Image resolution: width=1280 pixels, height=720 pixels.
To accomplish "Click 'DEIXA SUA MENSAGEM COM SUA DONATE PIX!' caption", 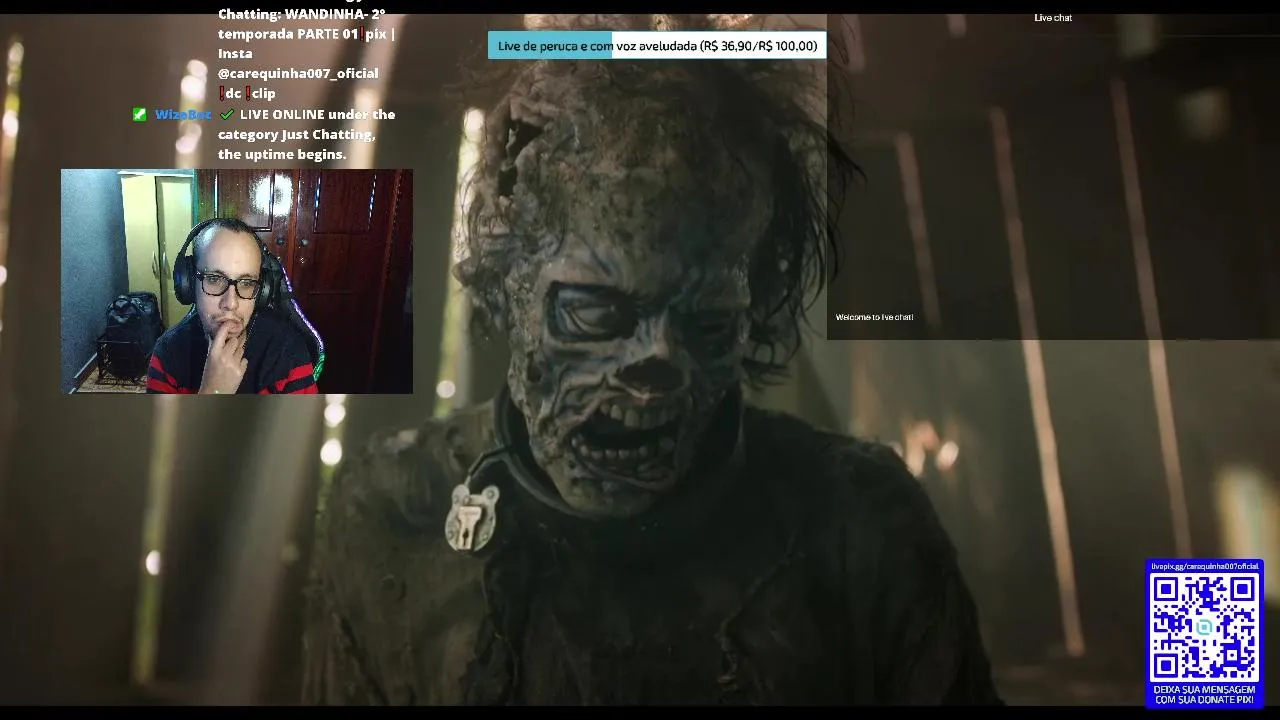I will 1204,694.
